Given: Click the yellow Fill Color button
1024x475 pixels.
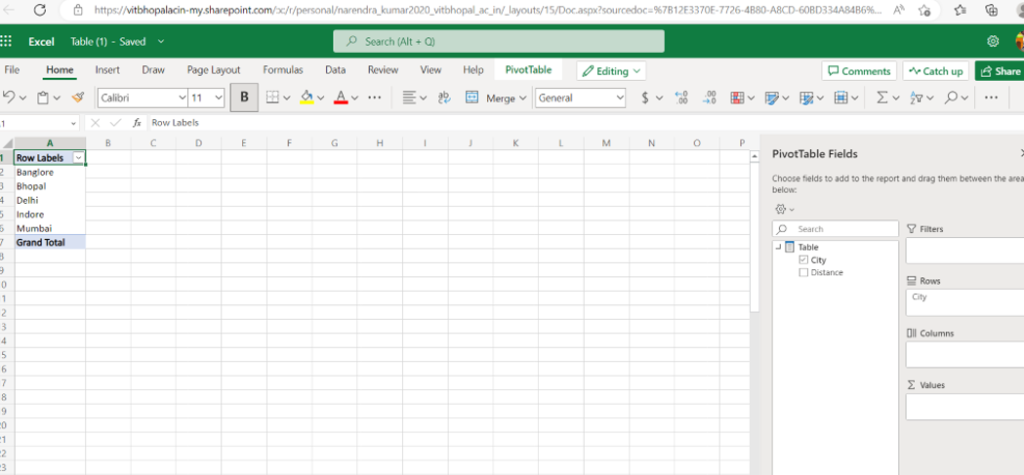Looking at the screenshot, I should (x=306, y=97).
